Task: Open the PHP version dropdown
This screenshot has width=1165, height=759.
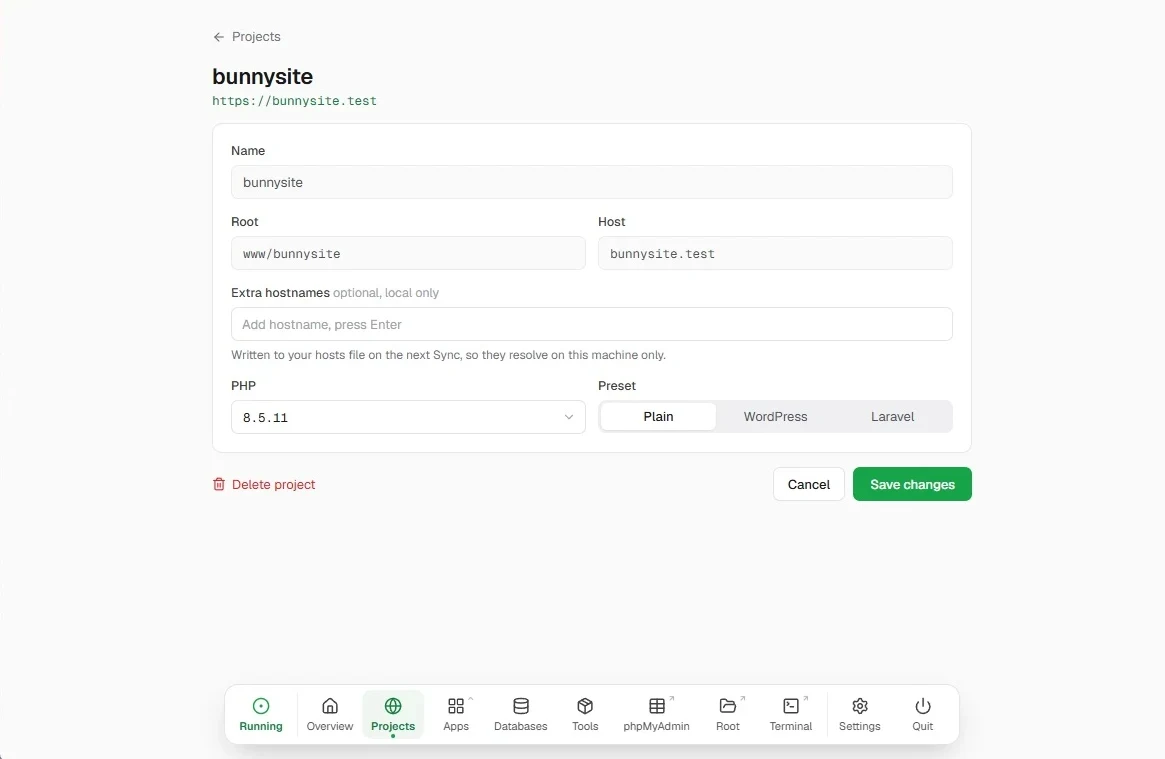Action: 408,417
